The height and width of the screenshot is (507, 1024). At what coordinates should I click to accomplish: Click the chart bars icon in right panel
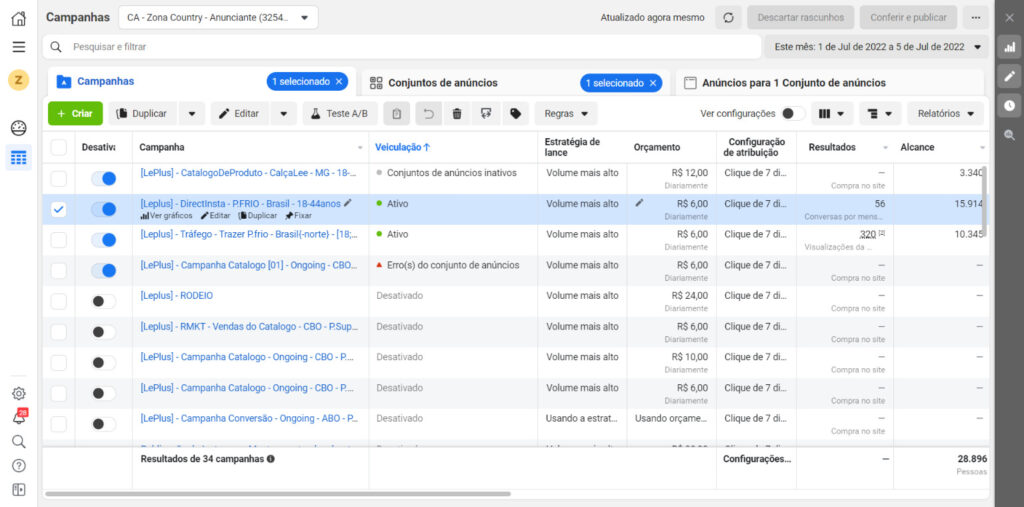coord(1009,47)
